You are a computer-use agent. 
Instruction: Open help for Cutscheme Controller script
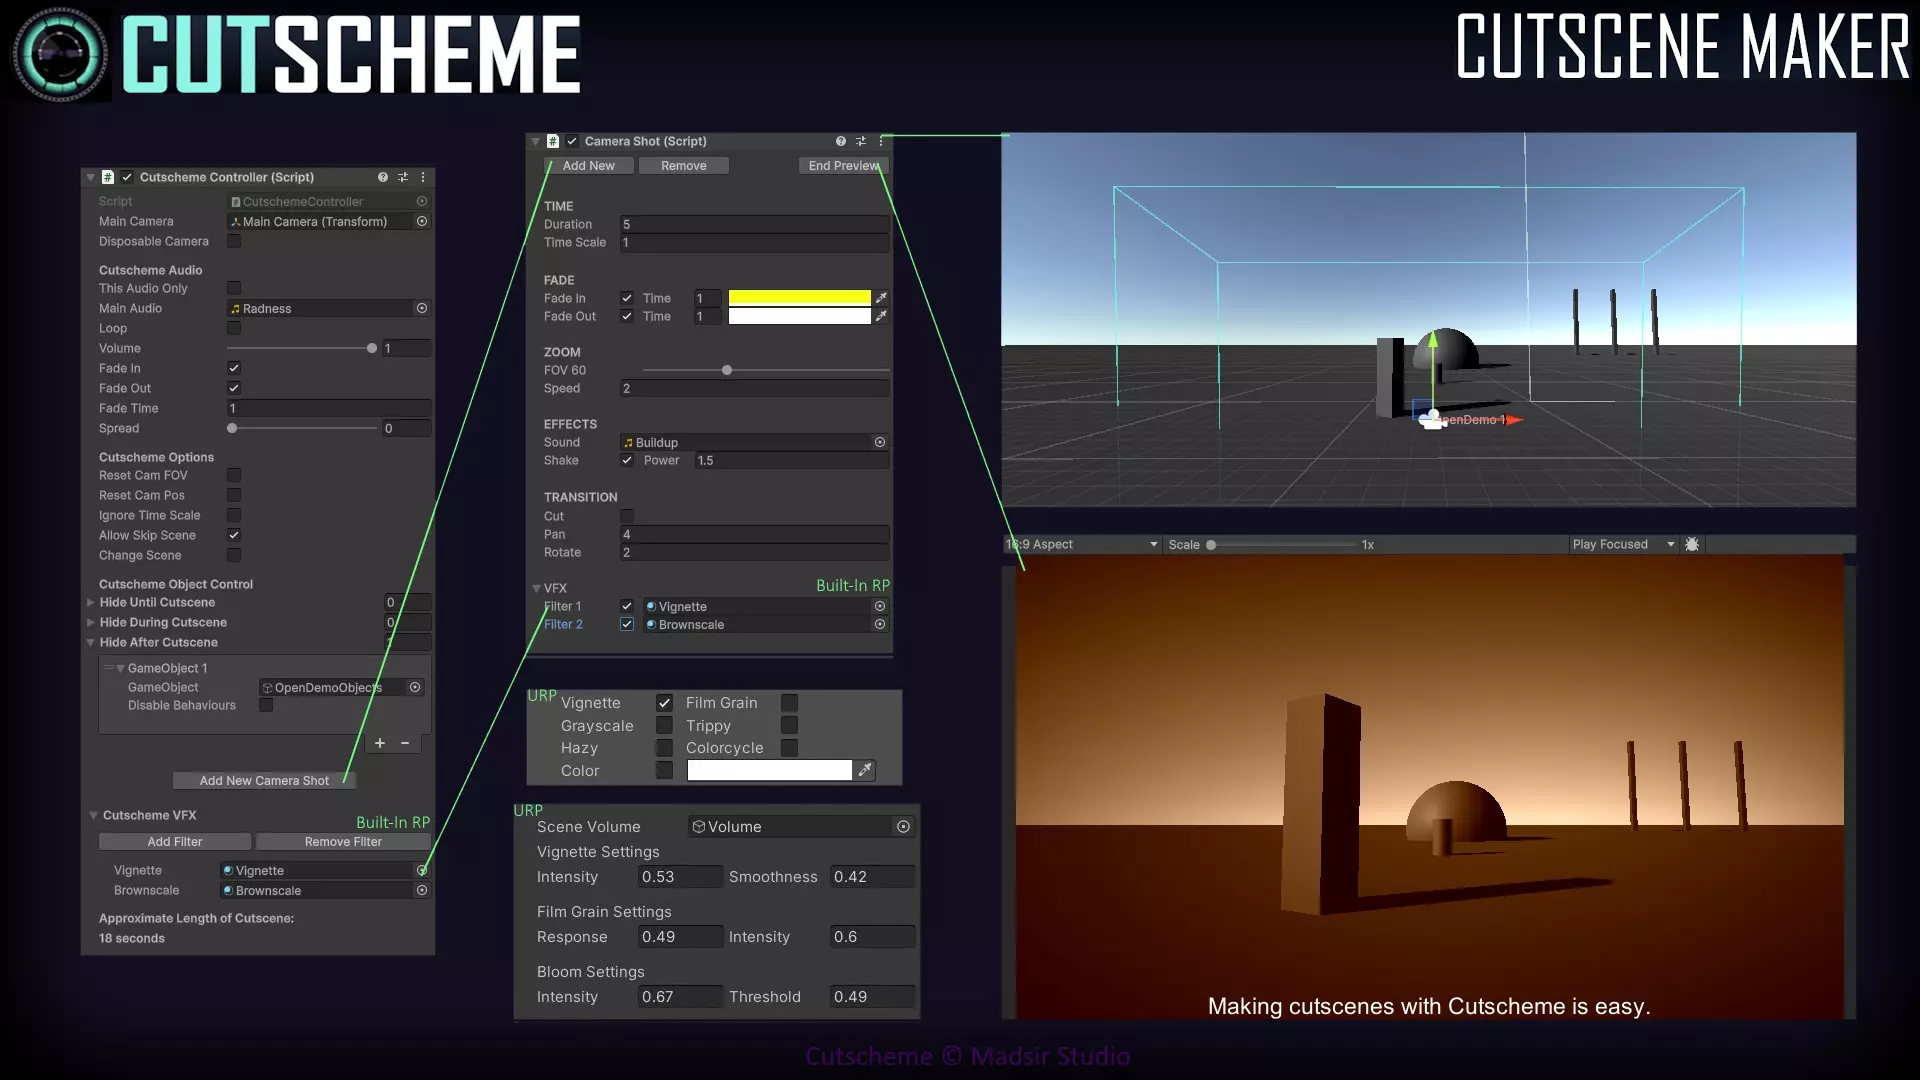[382, 177]
